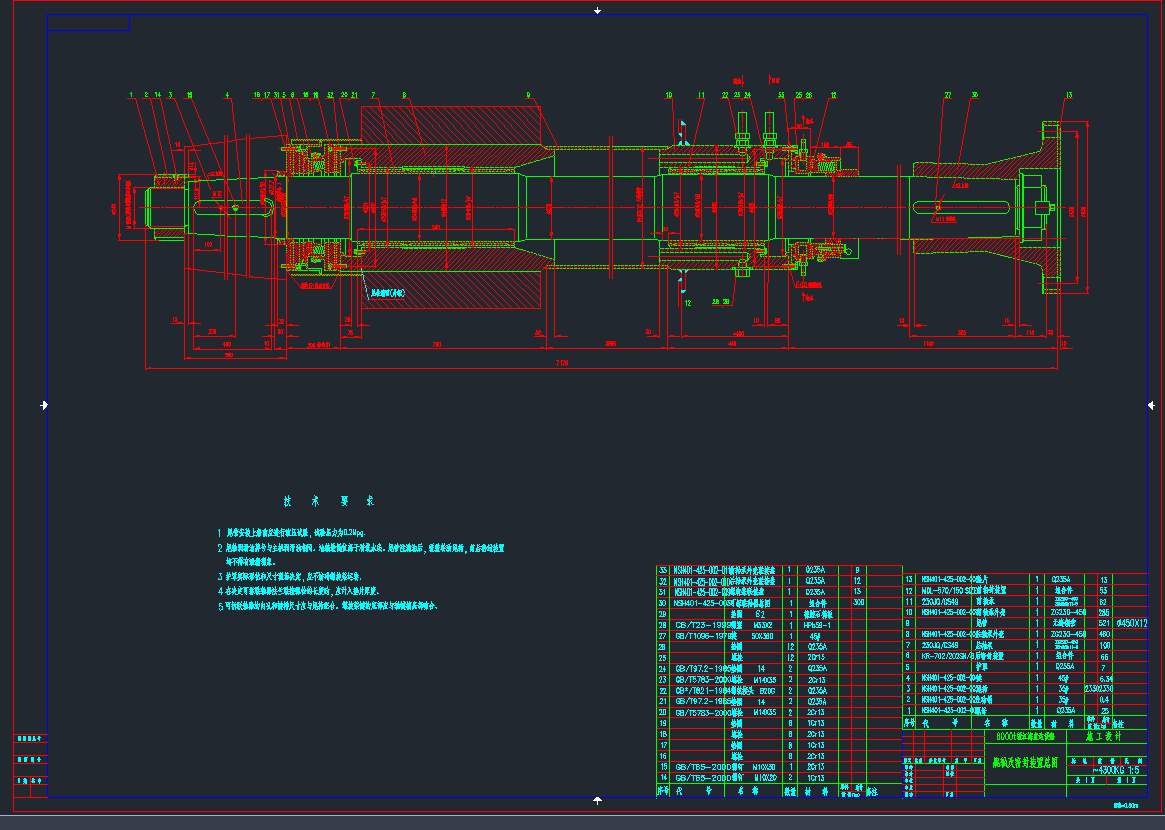Select the KR-702/202SM/B code in row 6
This screenshot has width=1165, height=830.
coord(949,656)
